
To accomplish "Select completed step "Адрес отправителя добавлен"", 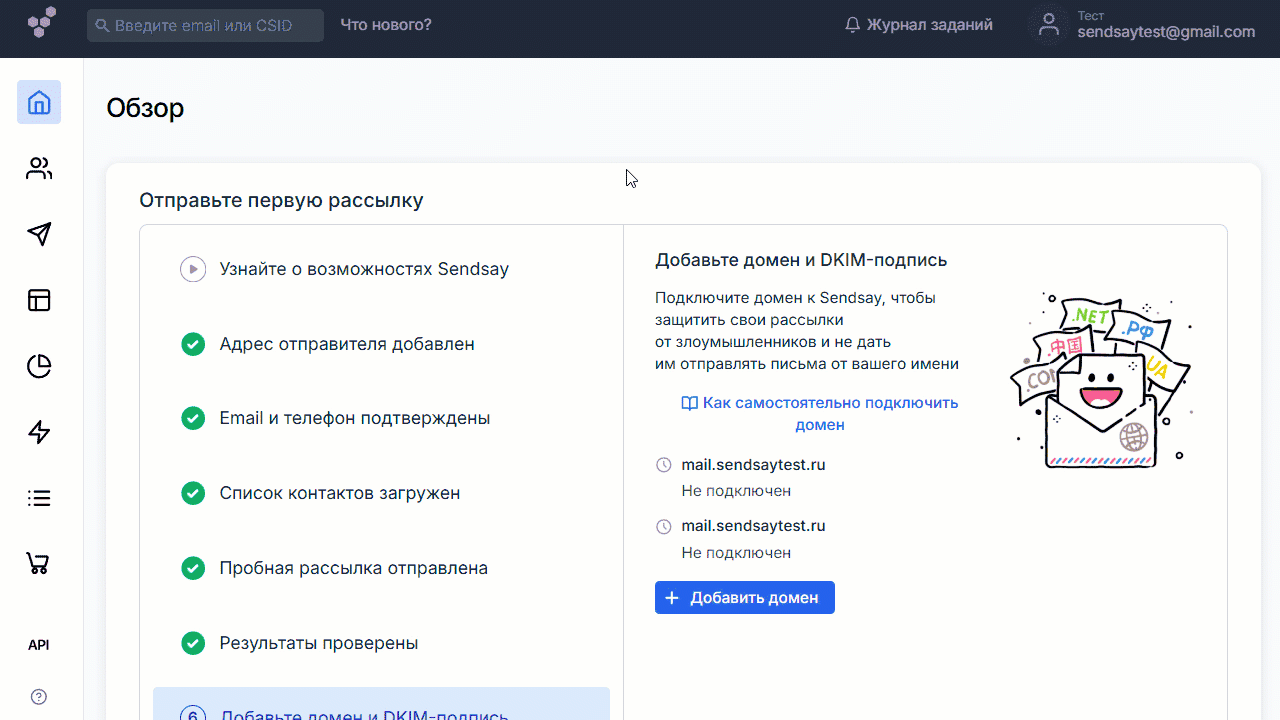I will pyautogui.click(x=347, y=344).
